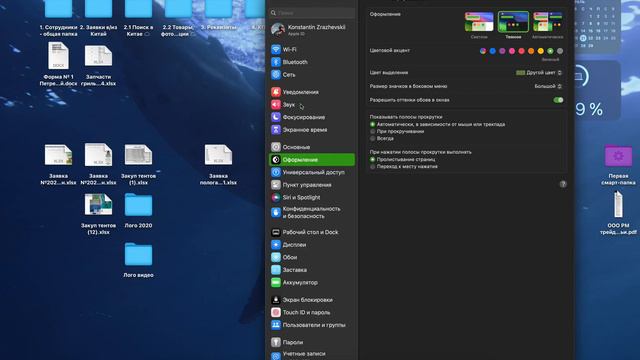640x360 pixels.
Task: Select the Форма № 1 docx file
Action: [x=58, y=64]
